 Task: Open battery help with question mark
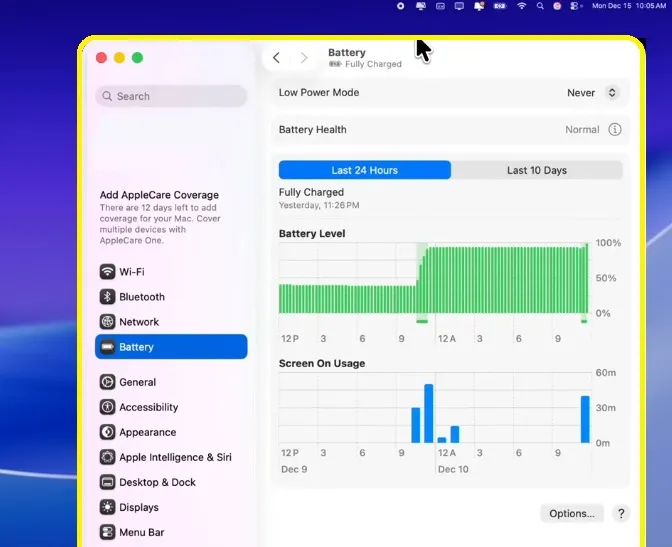(621, 513)
